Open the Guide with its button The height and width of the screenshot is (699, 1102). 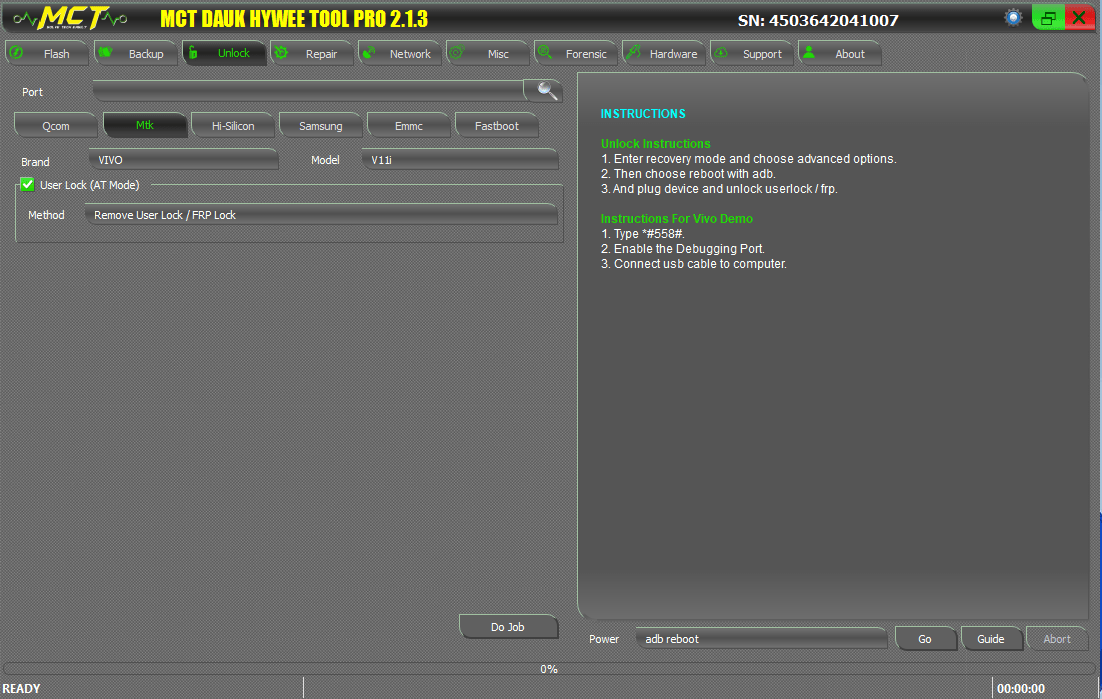pos(992,638)
